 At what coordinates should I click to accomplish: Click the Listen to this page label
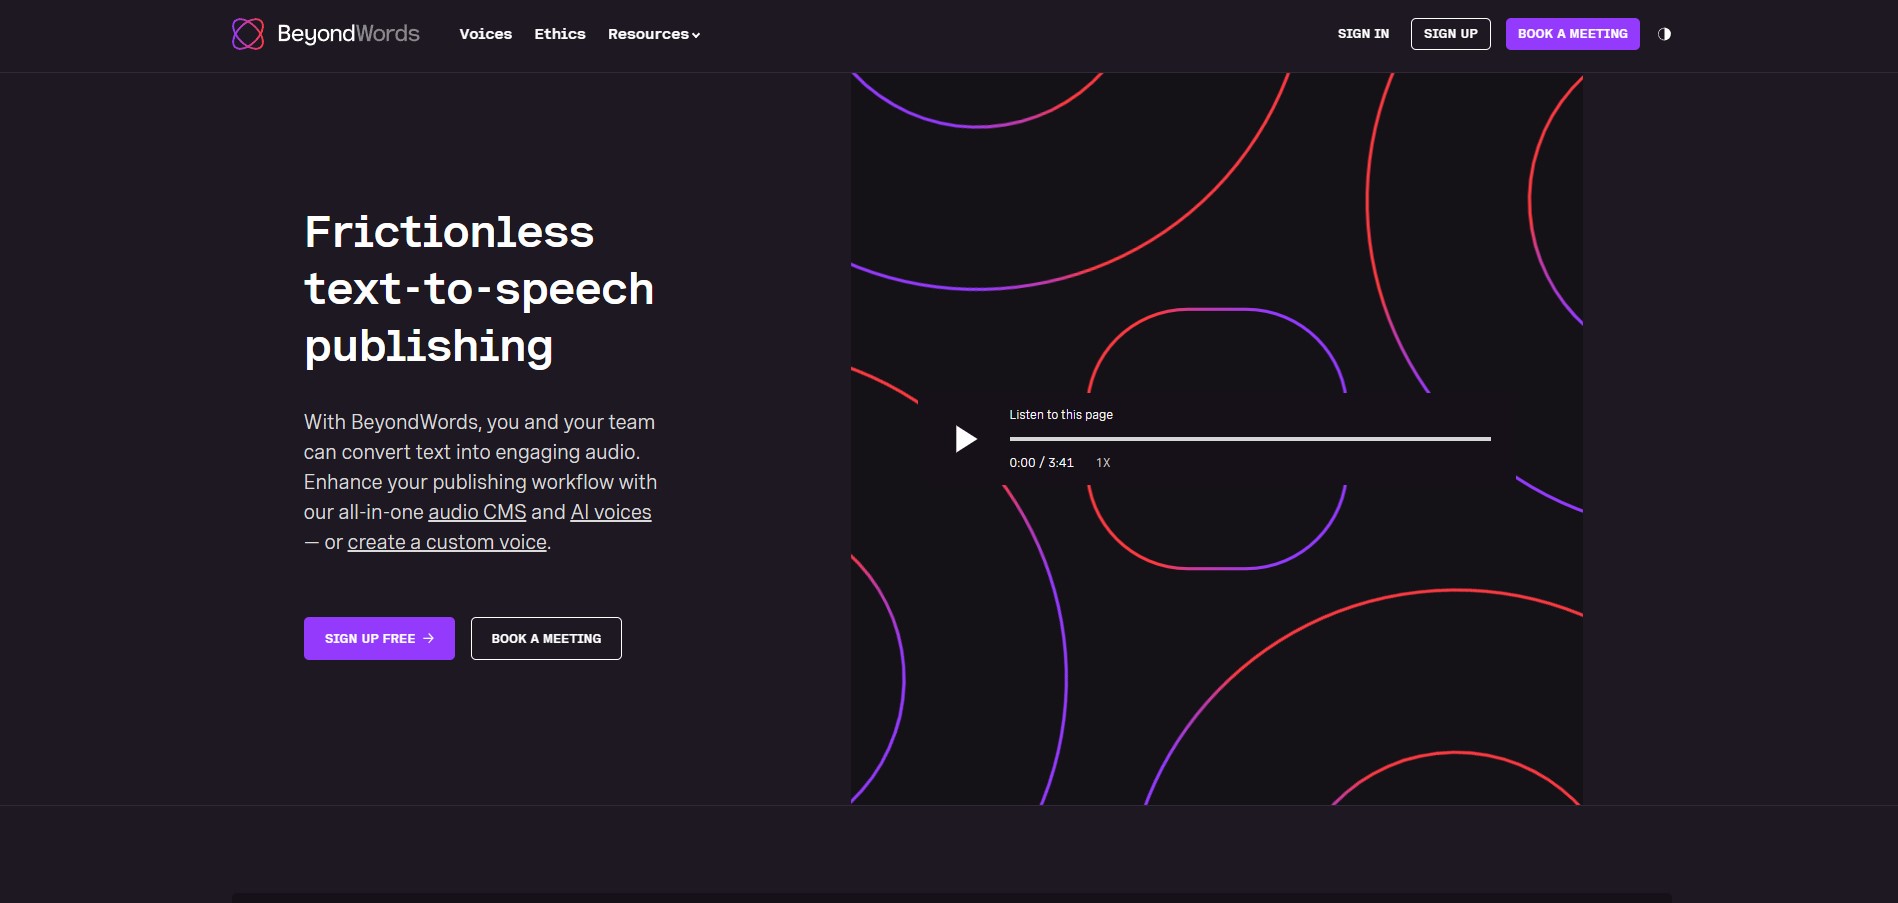click(x=1061, y=414)
